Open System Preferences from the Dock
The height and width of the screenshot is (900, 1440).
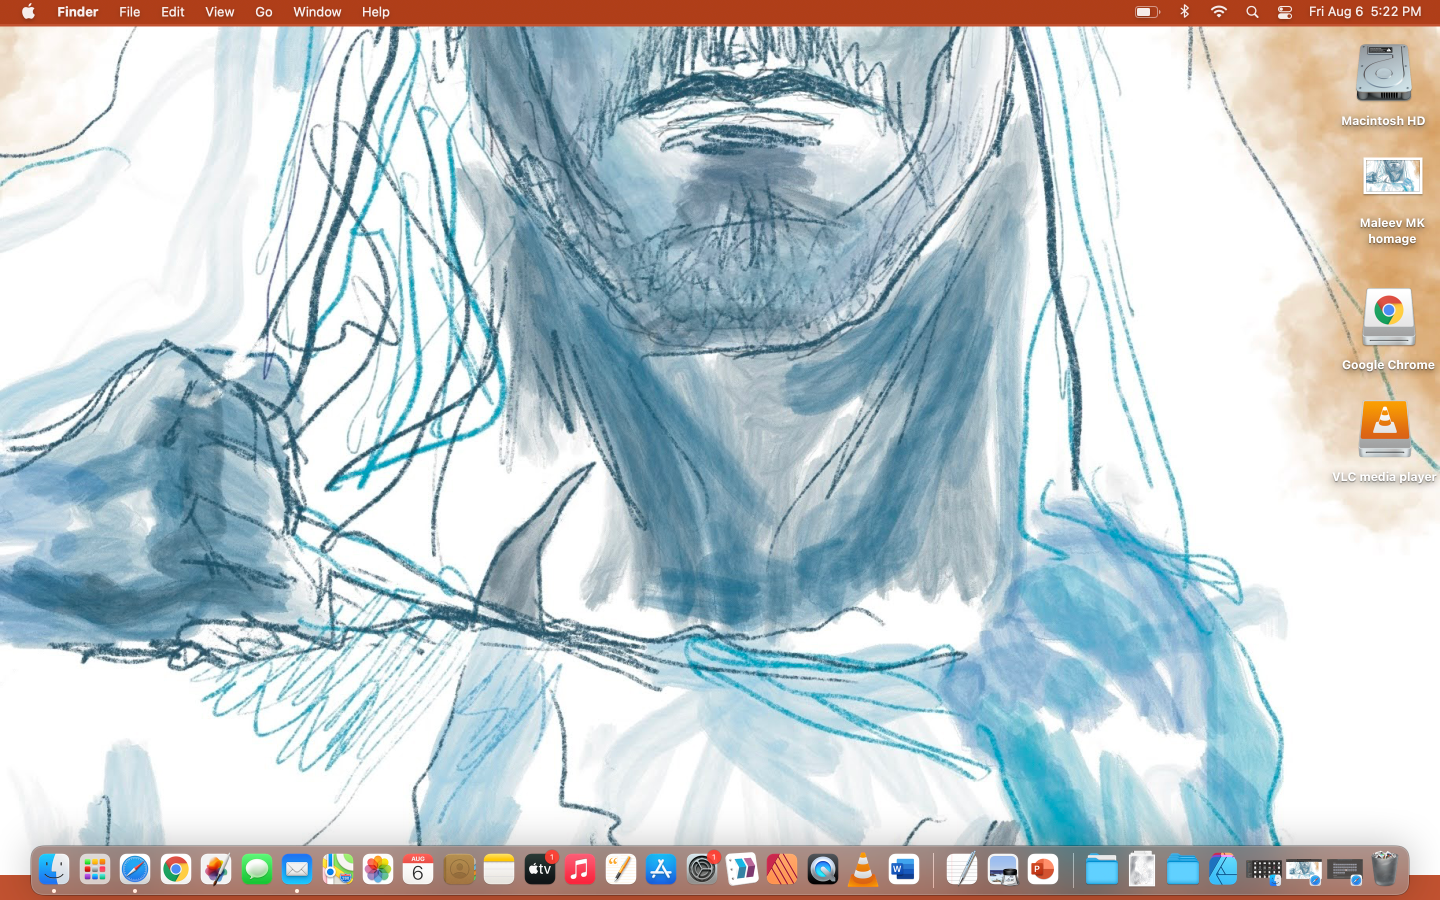point(702,869)
